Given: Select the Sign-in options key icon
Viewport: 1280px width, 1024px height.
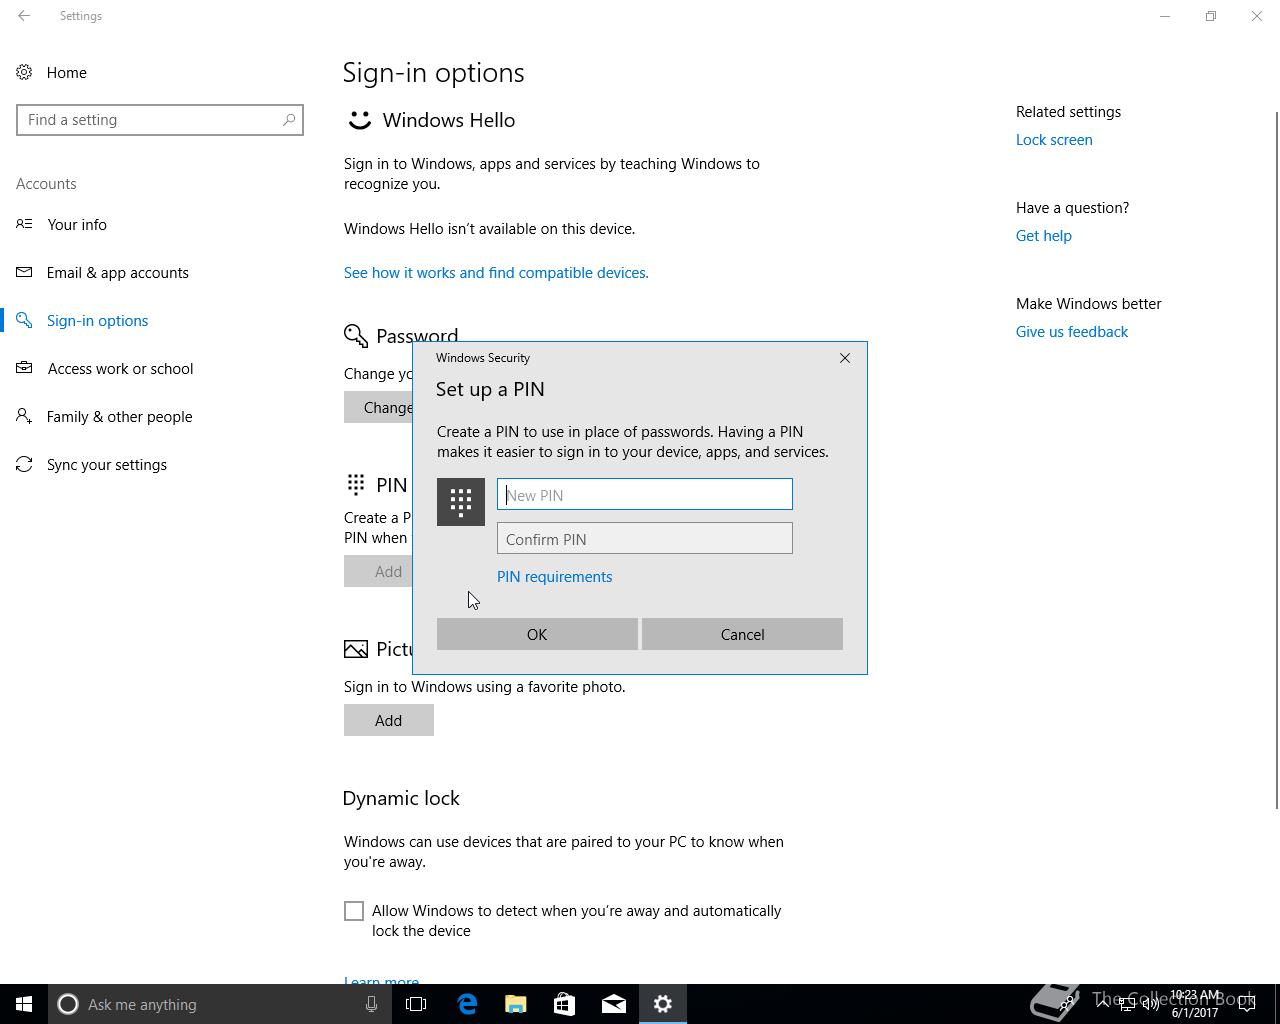Looking at the screenshot, I should (24, 320).
